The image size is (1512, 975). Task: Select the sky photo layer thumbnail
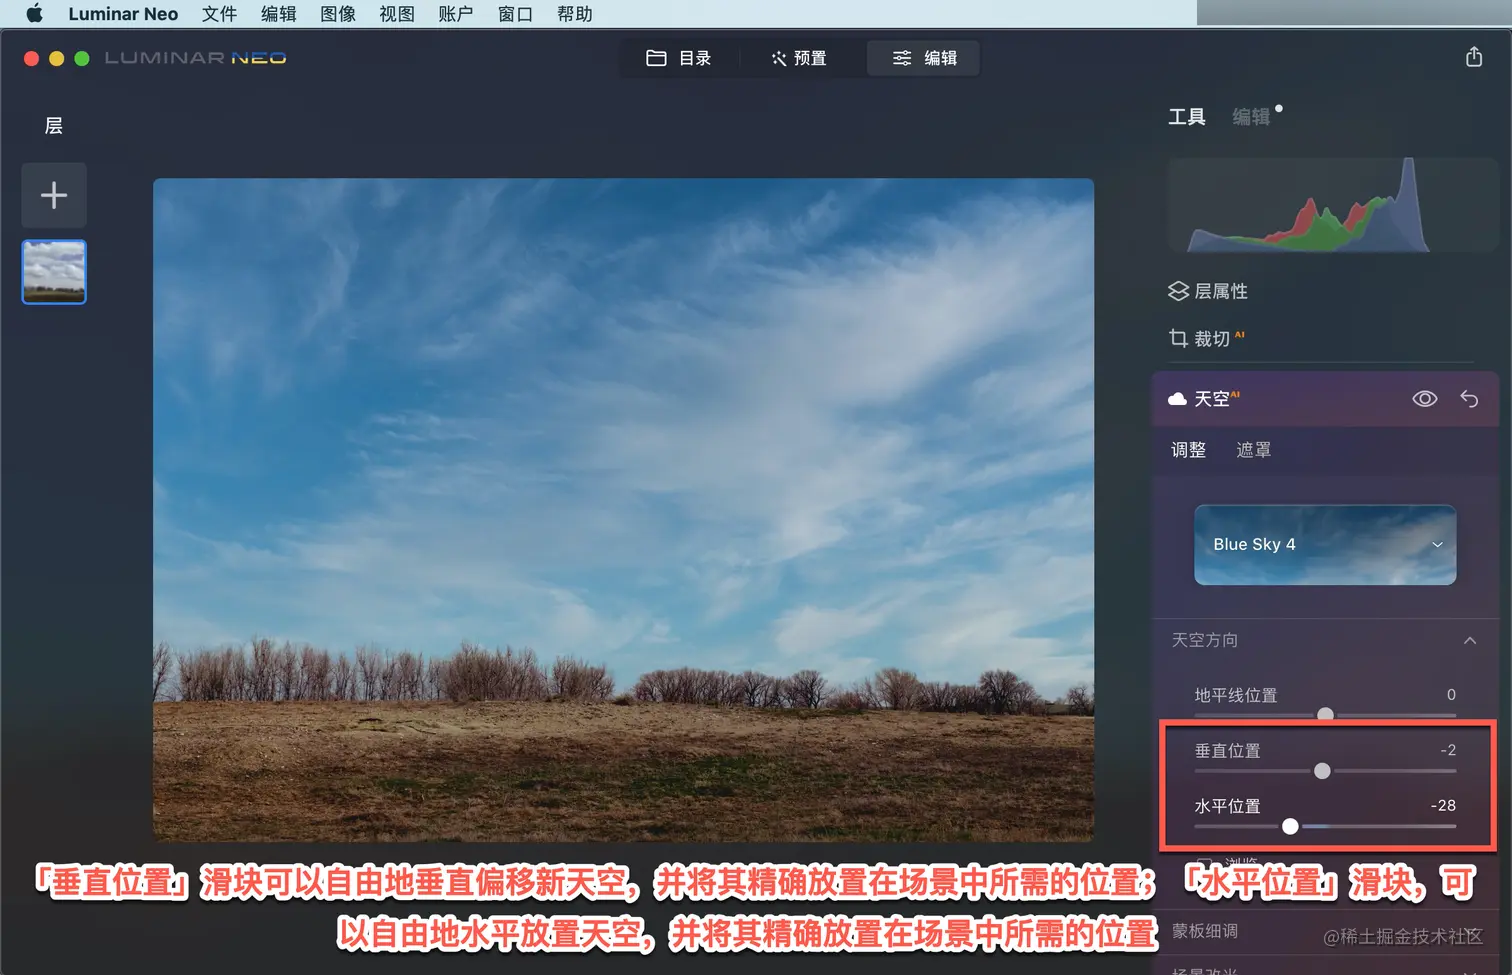(x=54, y=272)
